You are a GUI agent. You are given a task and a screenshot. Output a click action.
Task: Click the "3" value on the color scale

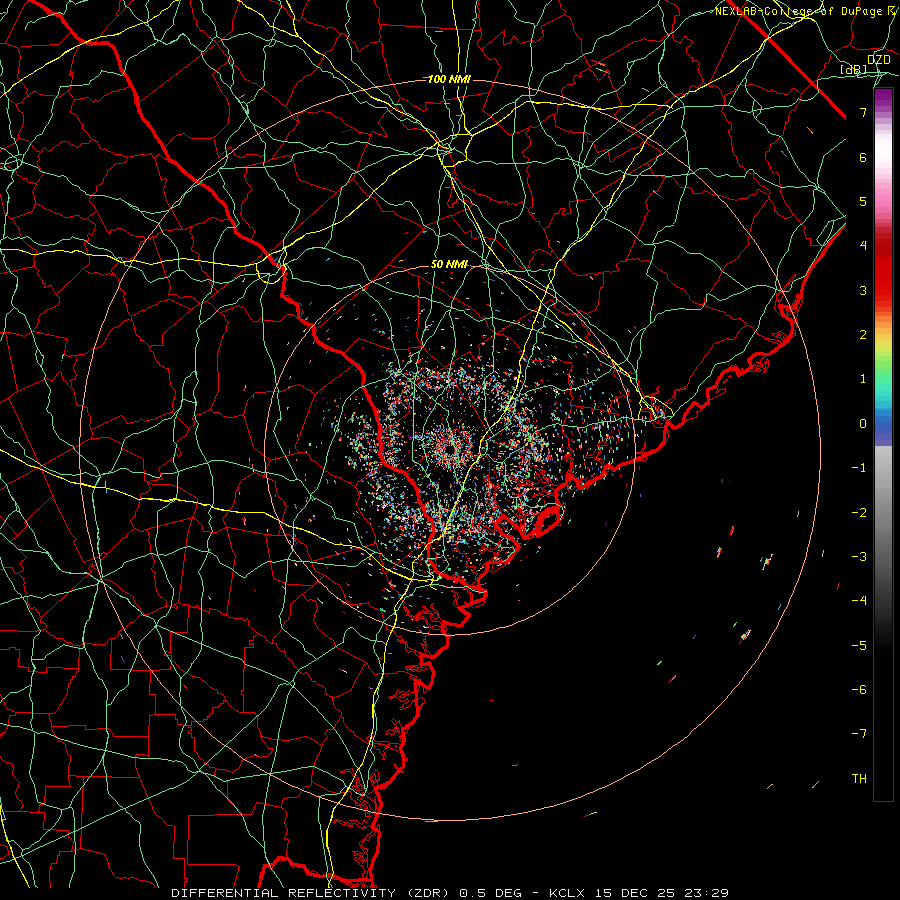click(x=863, y=290)
